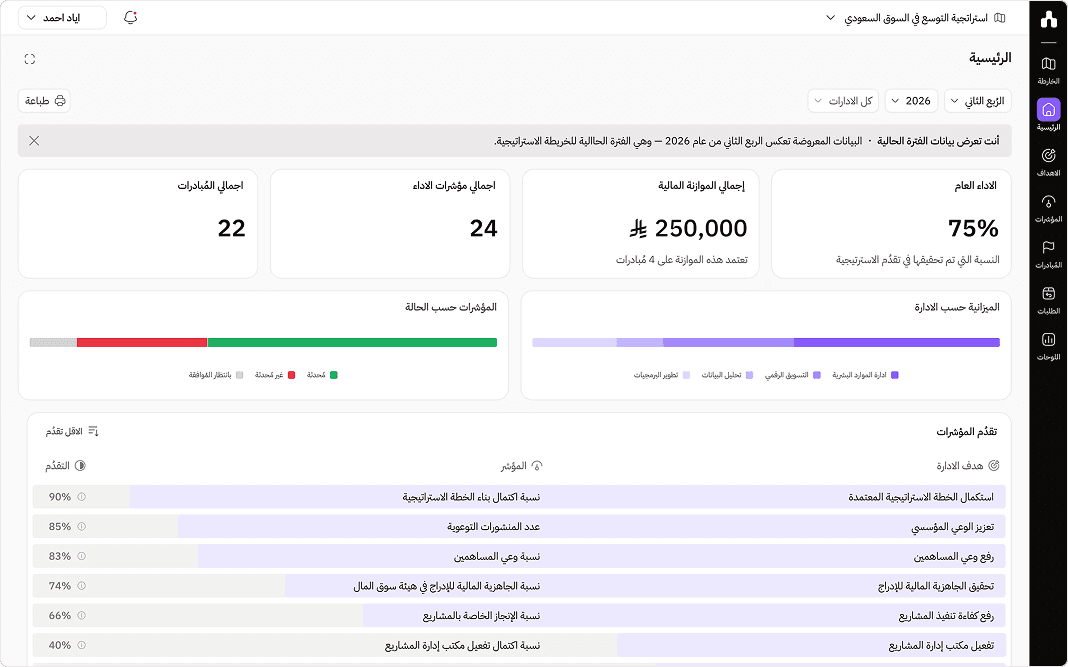Image resolution: width=1068 pixels, height=667 pixels.
Task: Dismiss the current period info banner
Action: [x=34, y=140]
